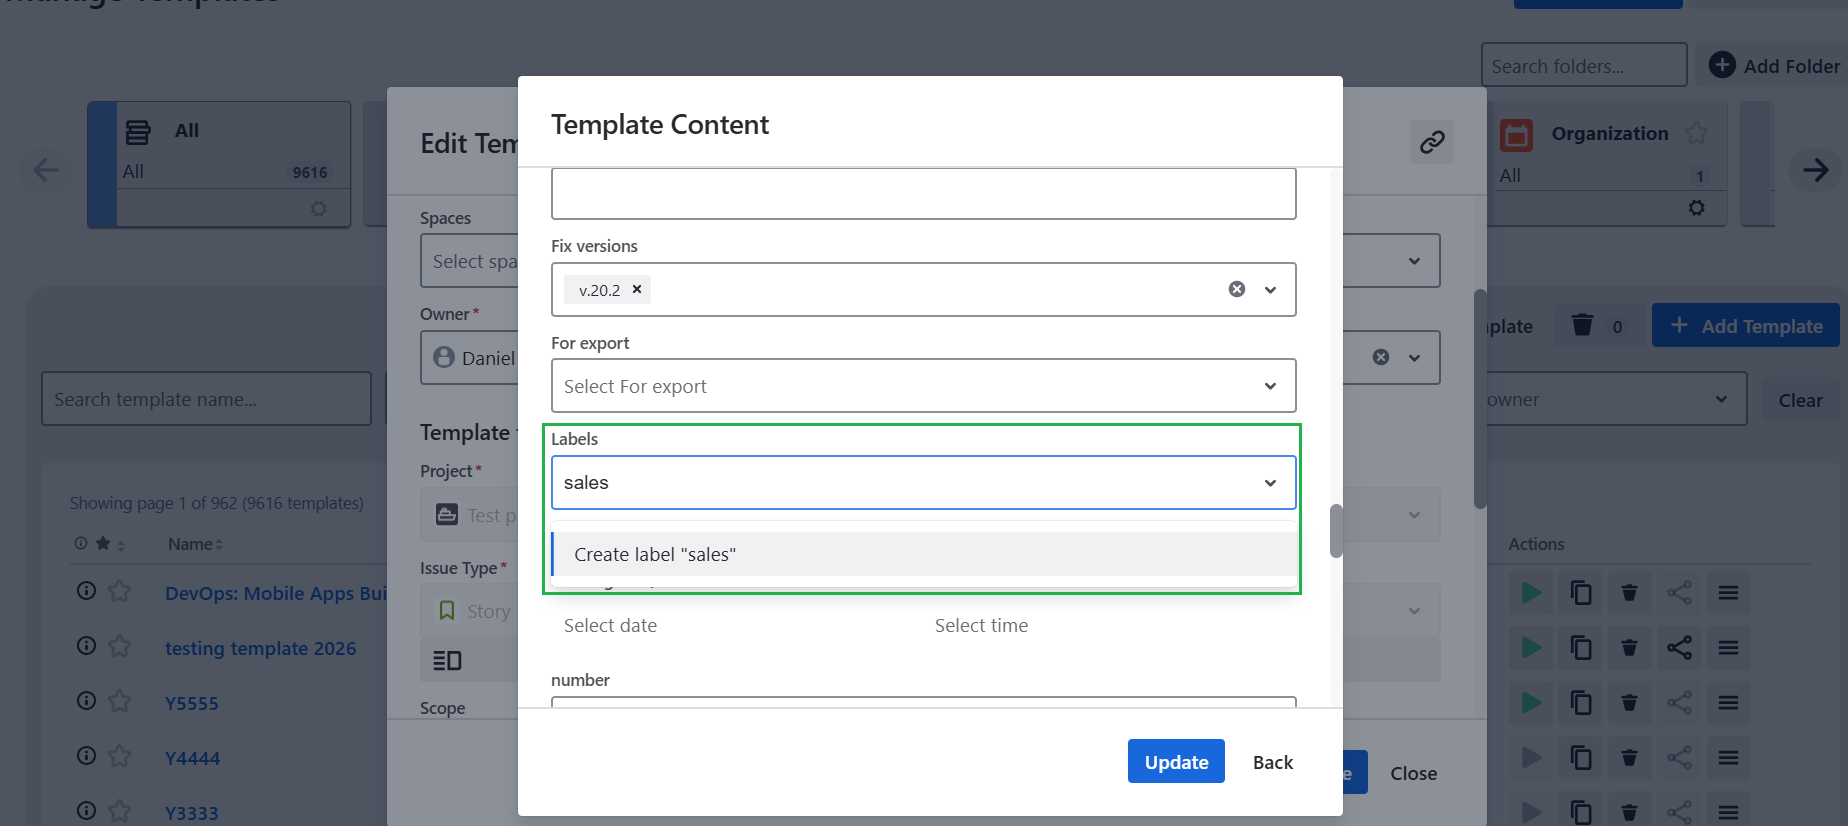
Task: Favorite the Organization folder with the star
Action: 1696,133
